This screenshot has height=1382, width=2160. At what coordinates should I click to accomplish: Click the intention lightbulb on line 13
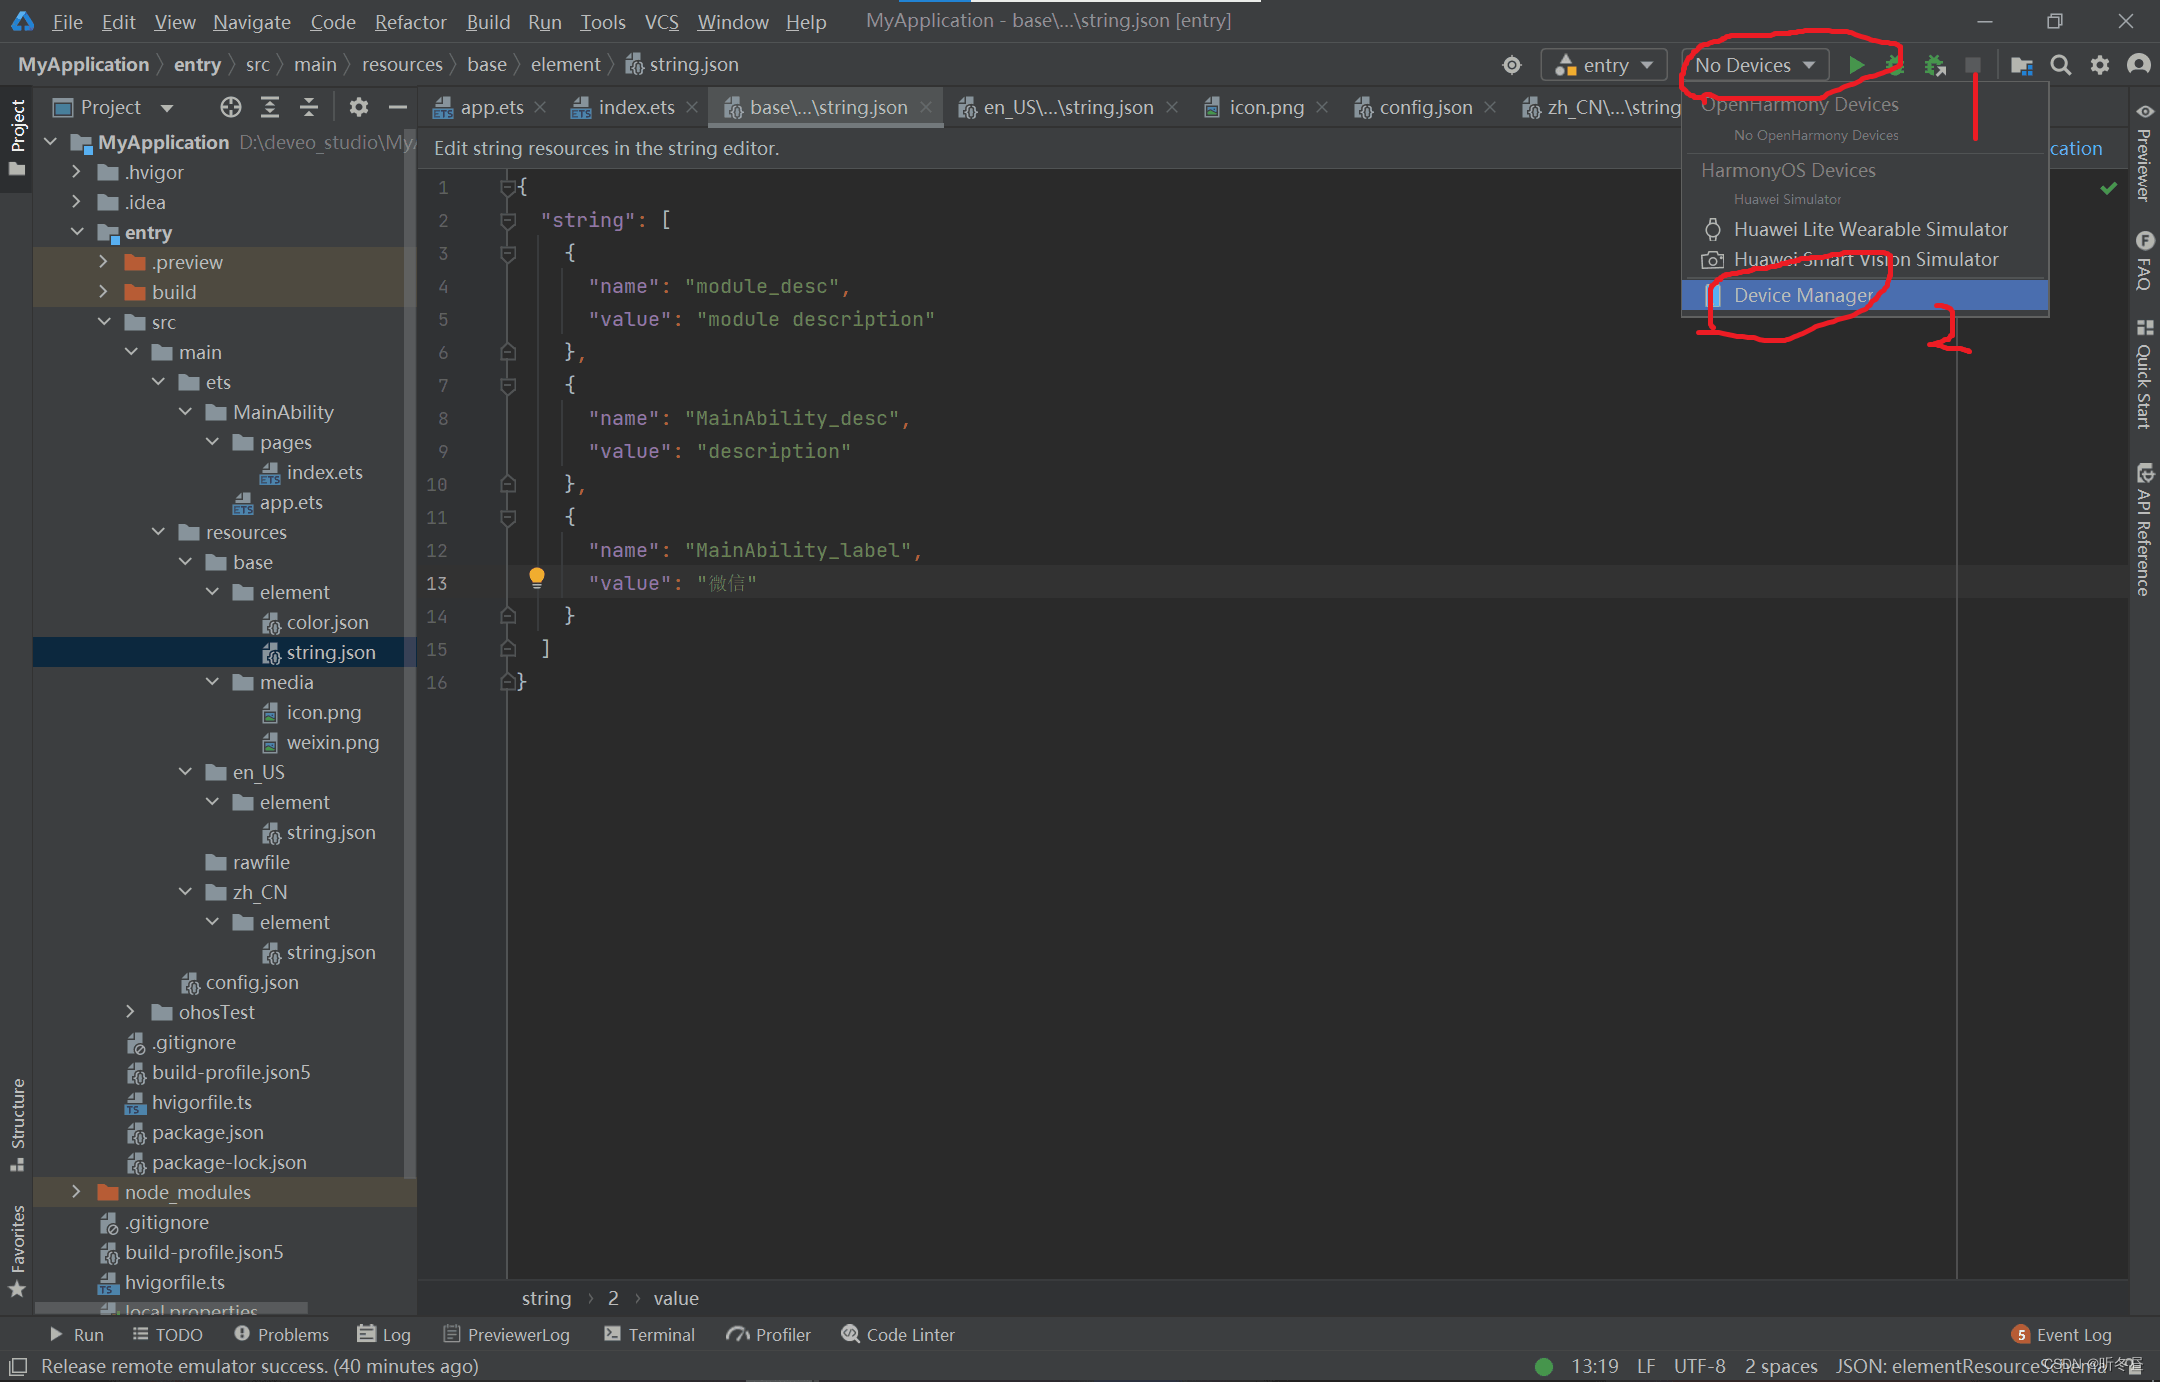point(537,576)
